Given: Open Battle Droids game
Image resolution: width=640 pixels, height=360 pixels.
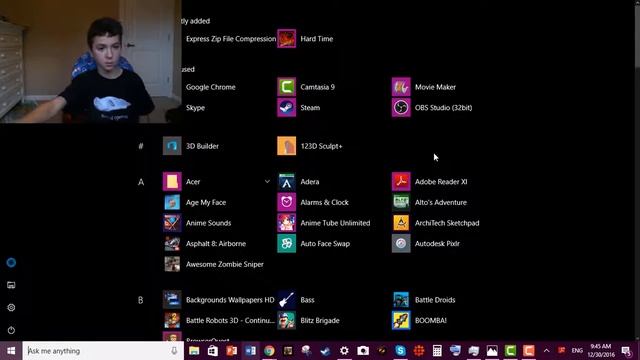Looking at the screenshot, I should 424,300.
